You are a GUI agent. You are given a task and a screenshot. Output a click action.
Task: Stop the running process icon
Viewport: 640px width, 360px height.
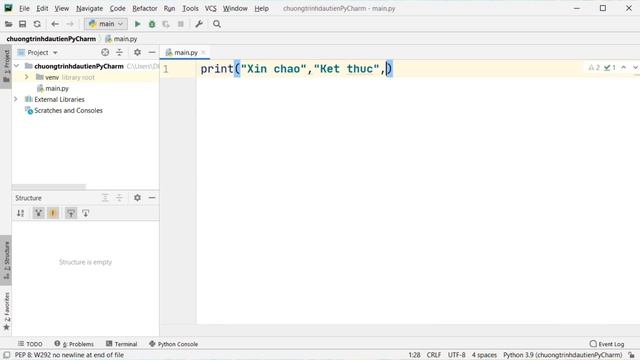(x=180, y=24)
